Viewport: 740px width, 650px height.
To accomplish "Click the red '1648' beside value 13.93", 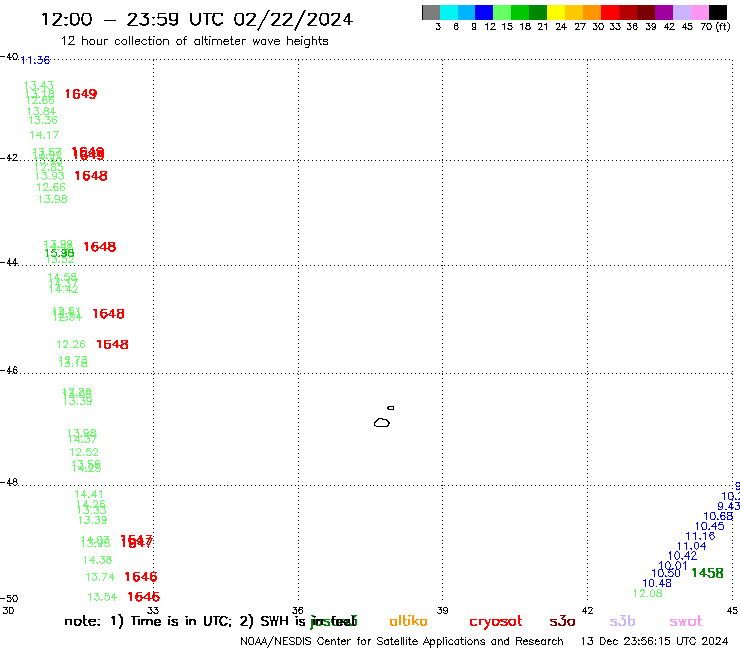I will pyautogui.click(x=91, y=176).
